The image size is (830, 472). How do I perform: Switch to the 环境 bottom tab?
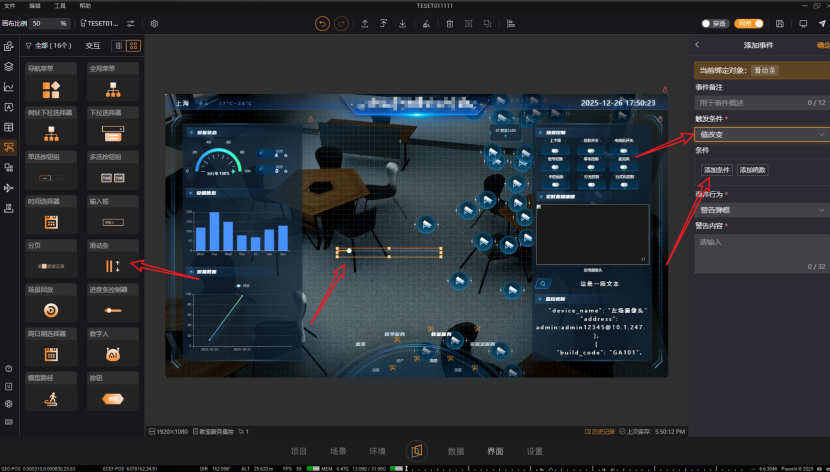[x=377, y=451]
